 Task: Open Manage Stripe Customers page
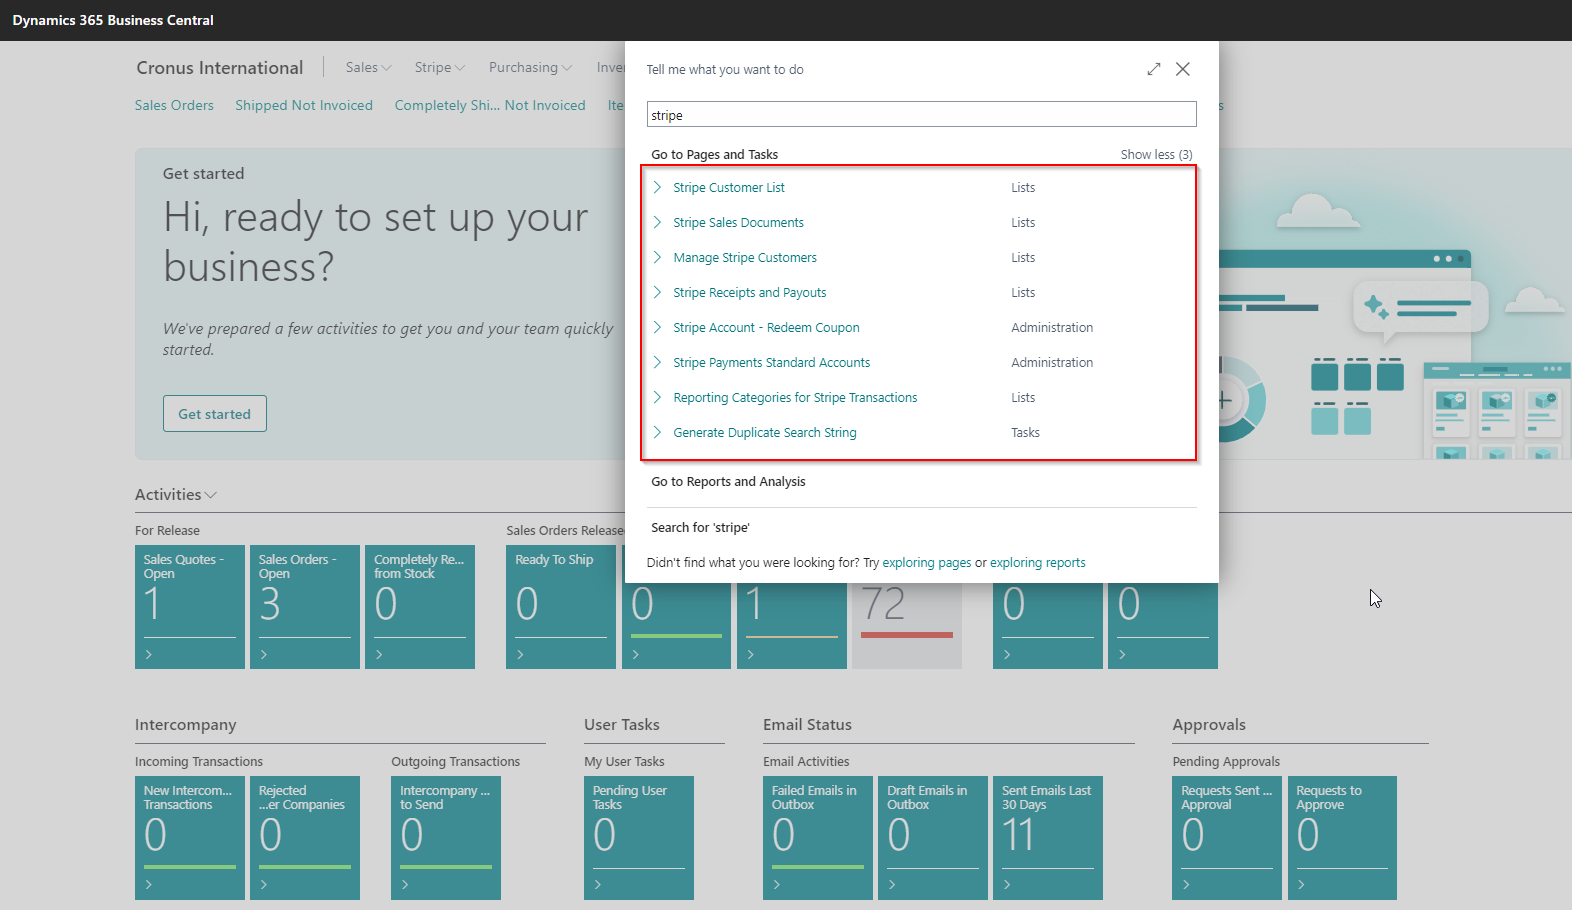click(745, 257)
